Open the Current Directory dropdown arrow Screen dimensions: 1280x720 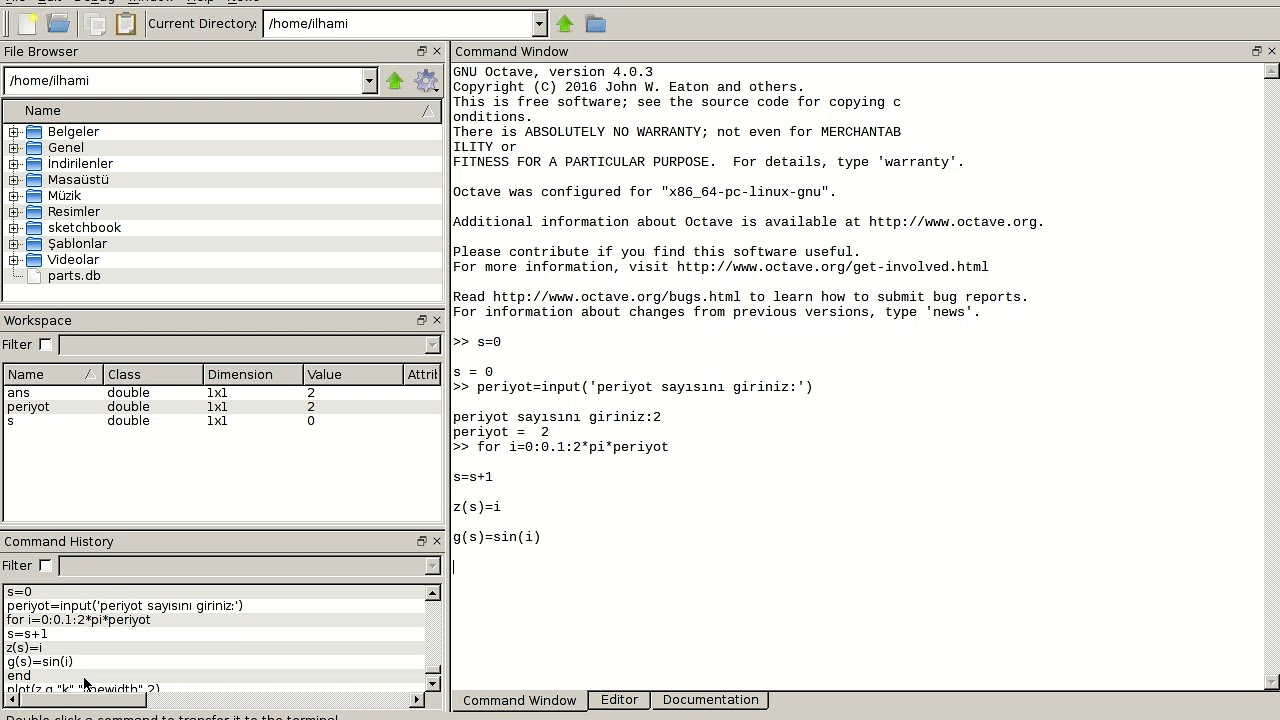coord(539,24)
